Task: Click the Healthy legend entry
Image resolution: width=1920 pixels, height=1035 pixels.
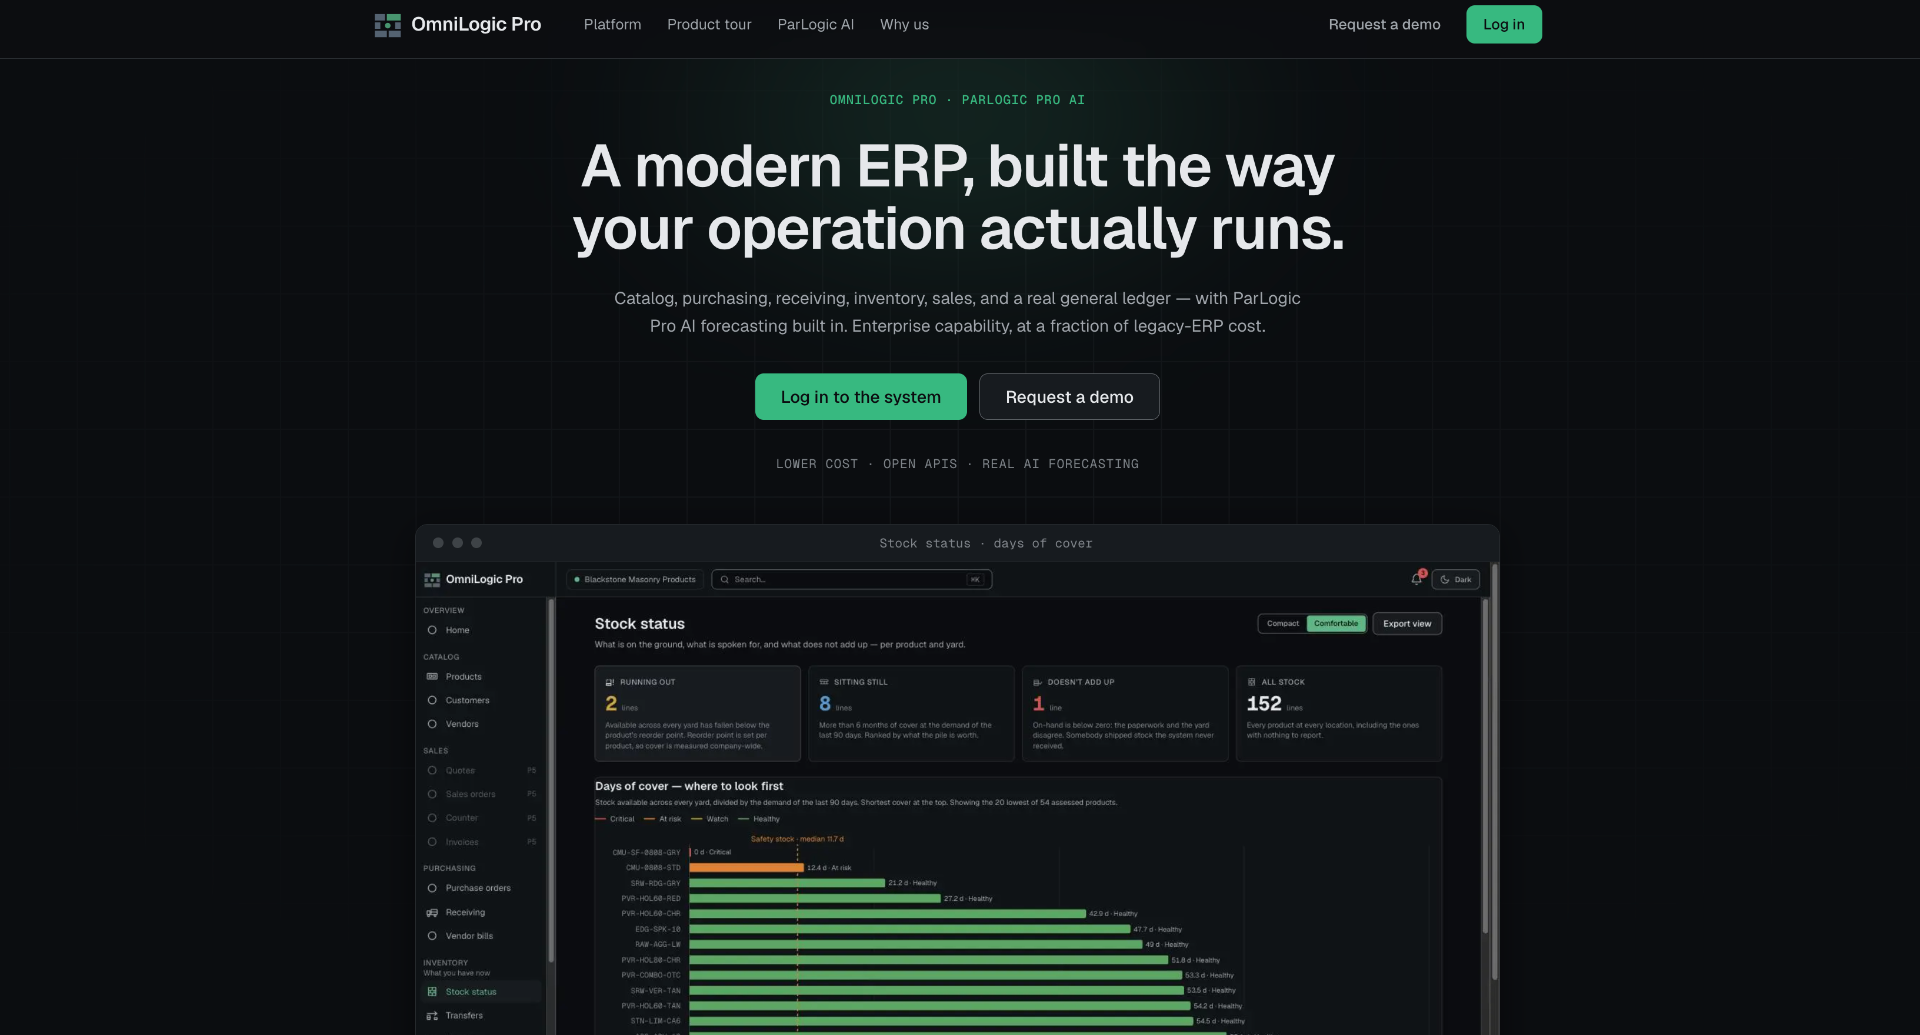Action: click(x=759, y=819)
